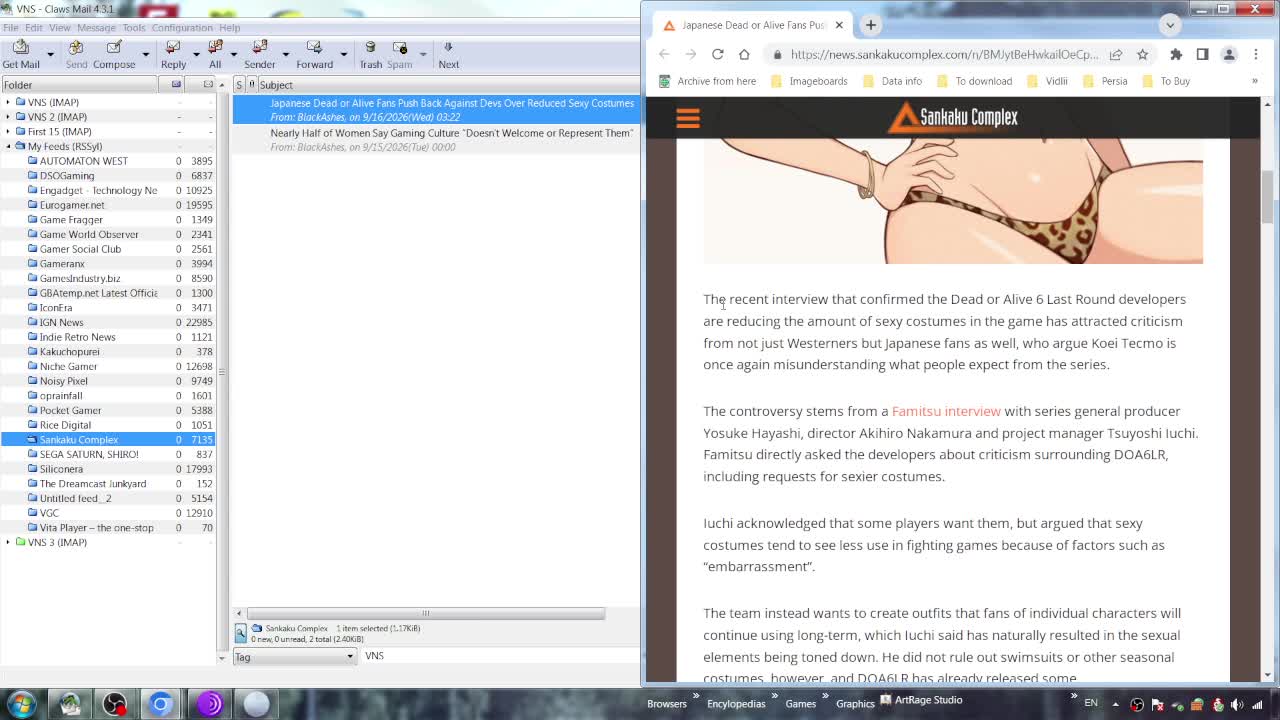Click the quick search magnifier icon
Image resolution: width=1280 pixels, height=720 pixels.
point(240,633)
